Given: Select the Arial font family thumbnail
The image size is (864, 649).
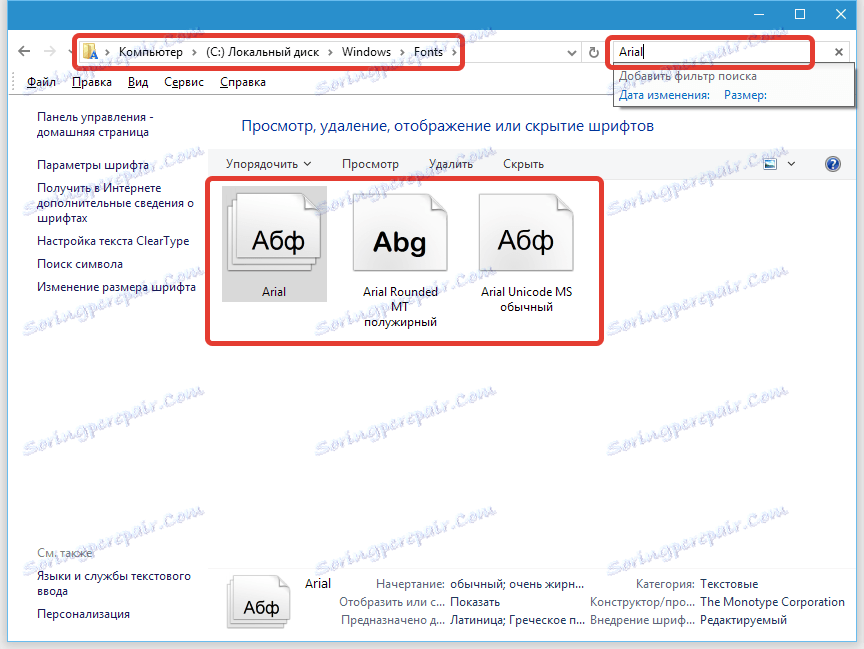Looking at the screenshot, I should (274, 244).
